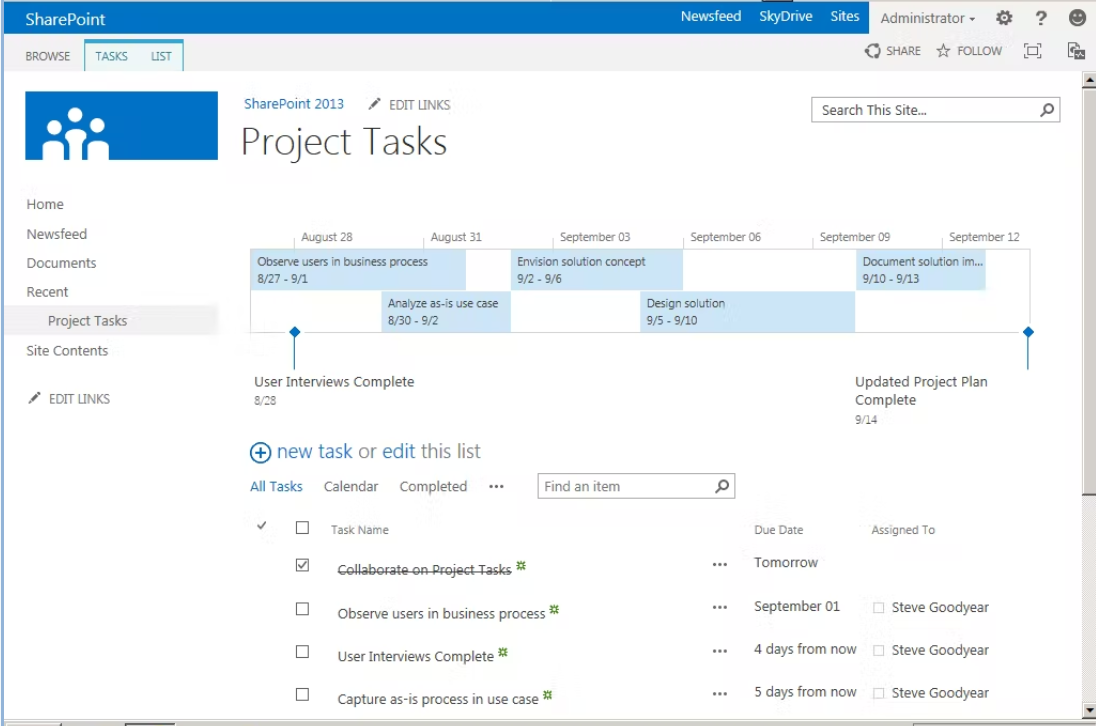Viewport: 1096px width, 726px height.
Task: Open Newsfeed in the left sidebar
Action: (x=57, y=234)
